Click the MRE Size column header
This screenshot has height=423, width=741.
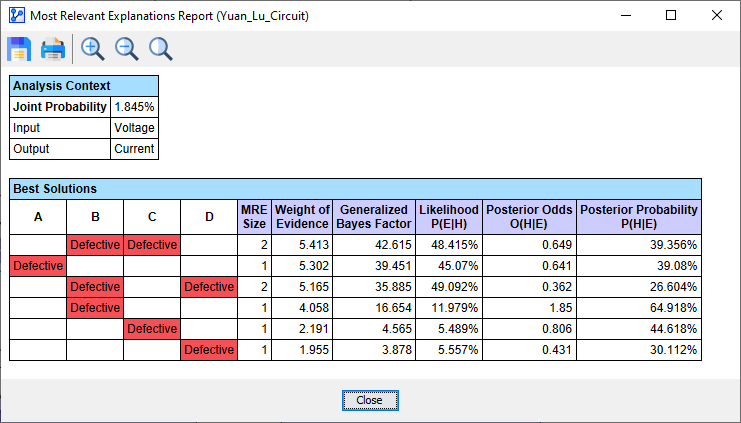pyautogui.click(x=254, y=217)
